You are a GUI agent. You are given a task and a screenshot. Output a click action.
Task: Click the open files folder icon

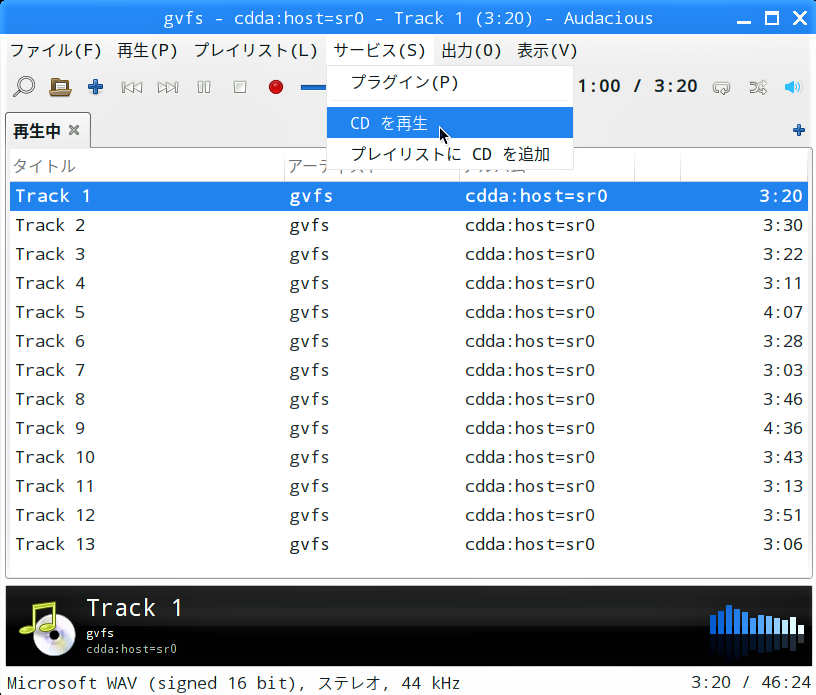60,87
